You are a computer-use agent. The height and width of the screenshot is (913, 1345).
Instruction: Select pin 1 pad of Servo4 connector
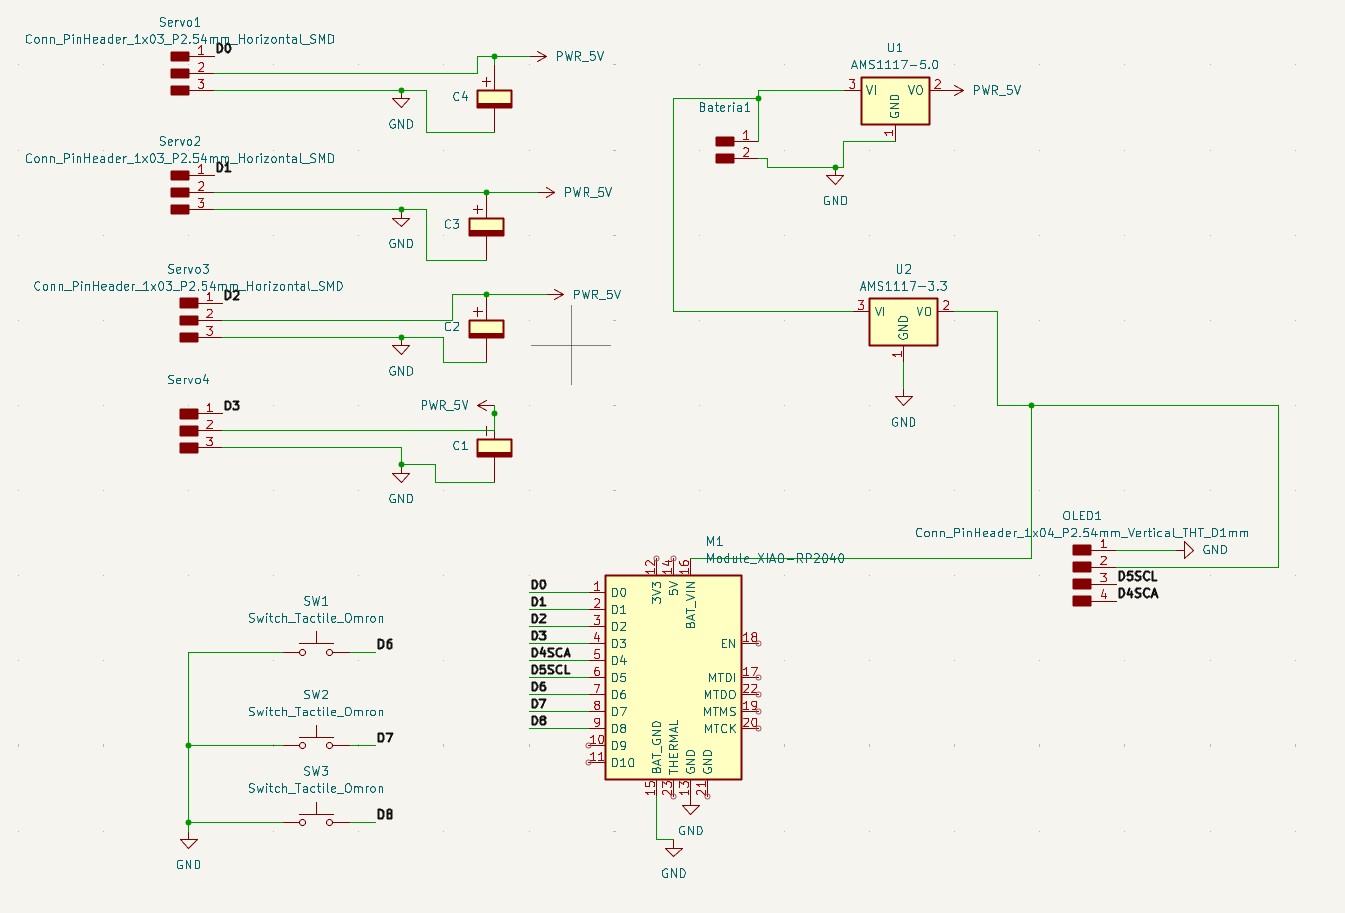point(188,413)
